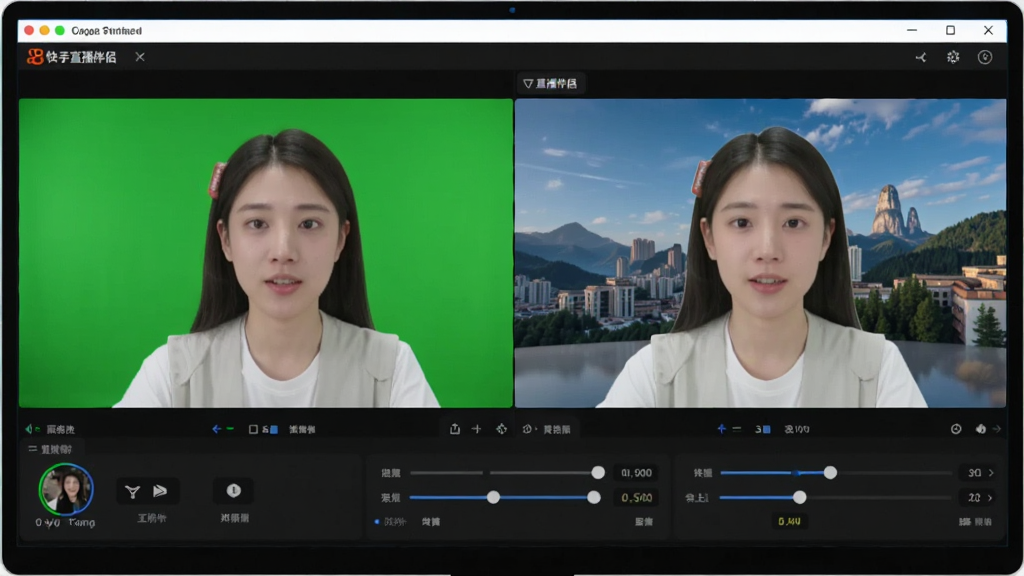Click the 01,900 value field
This screenshot has width=1024, height=576.
coord(636,473)
